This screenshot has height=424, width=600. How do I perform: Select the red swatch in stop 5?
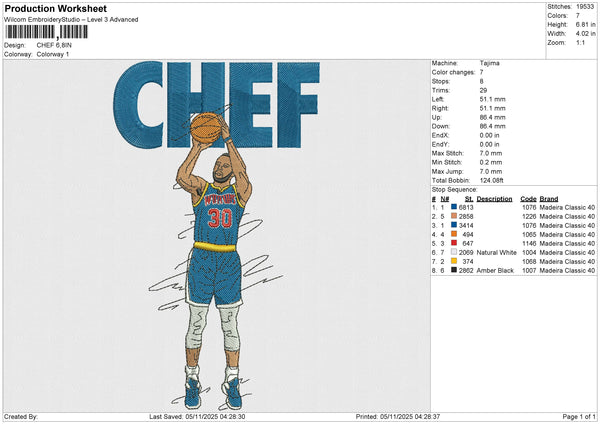point(454,243)
